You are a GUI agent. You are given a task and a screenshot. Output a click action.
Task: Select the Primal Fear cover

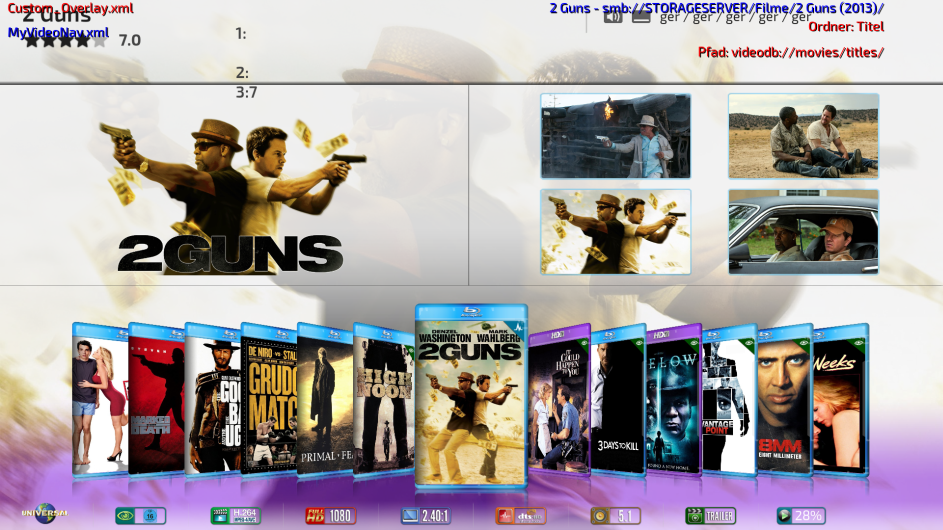[325, 400]
